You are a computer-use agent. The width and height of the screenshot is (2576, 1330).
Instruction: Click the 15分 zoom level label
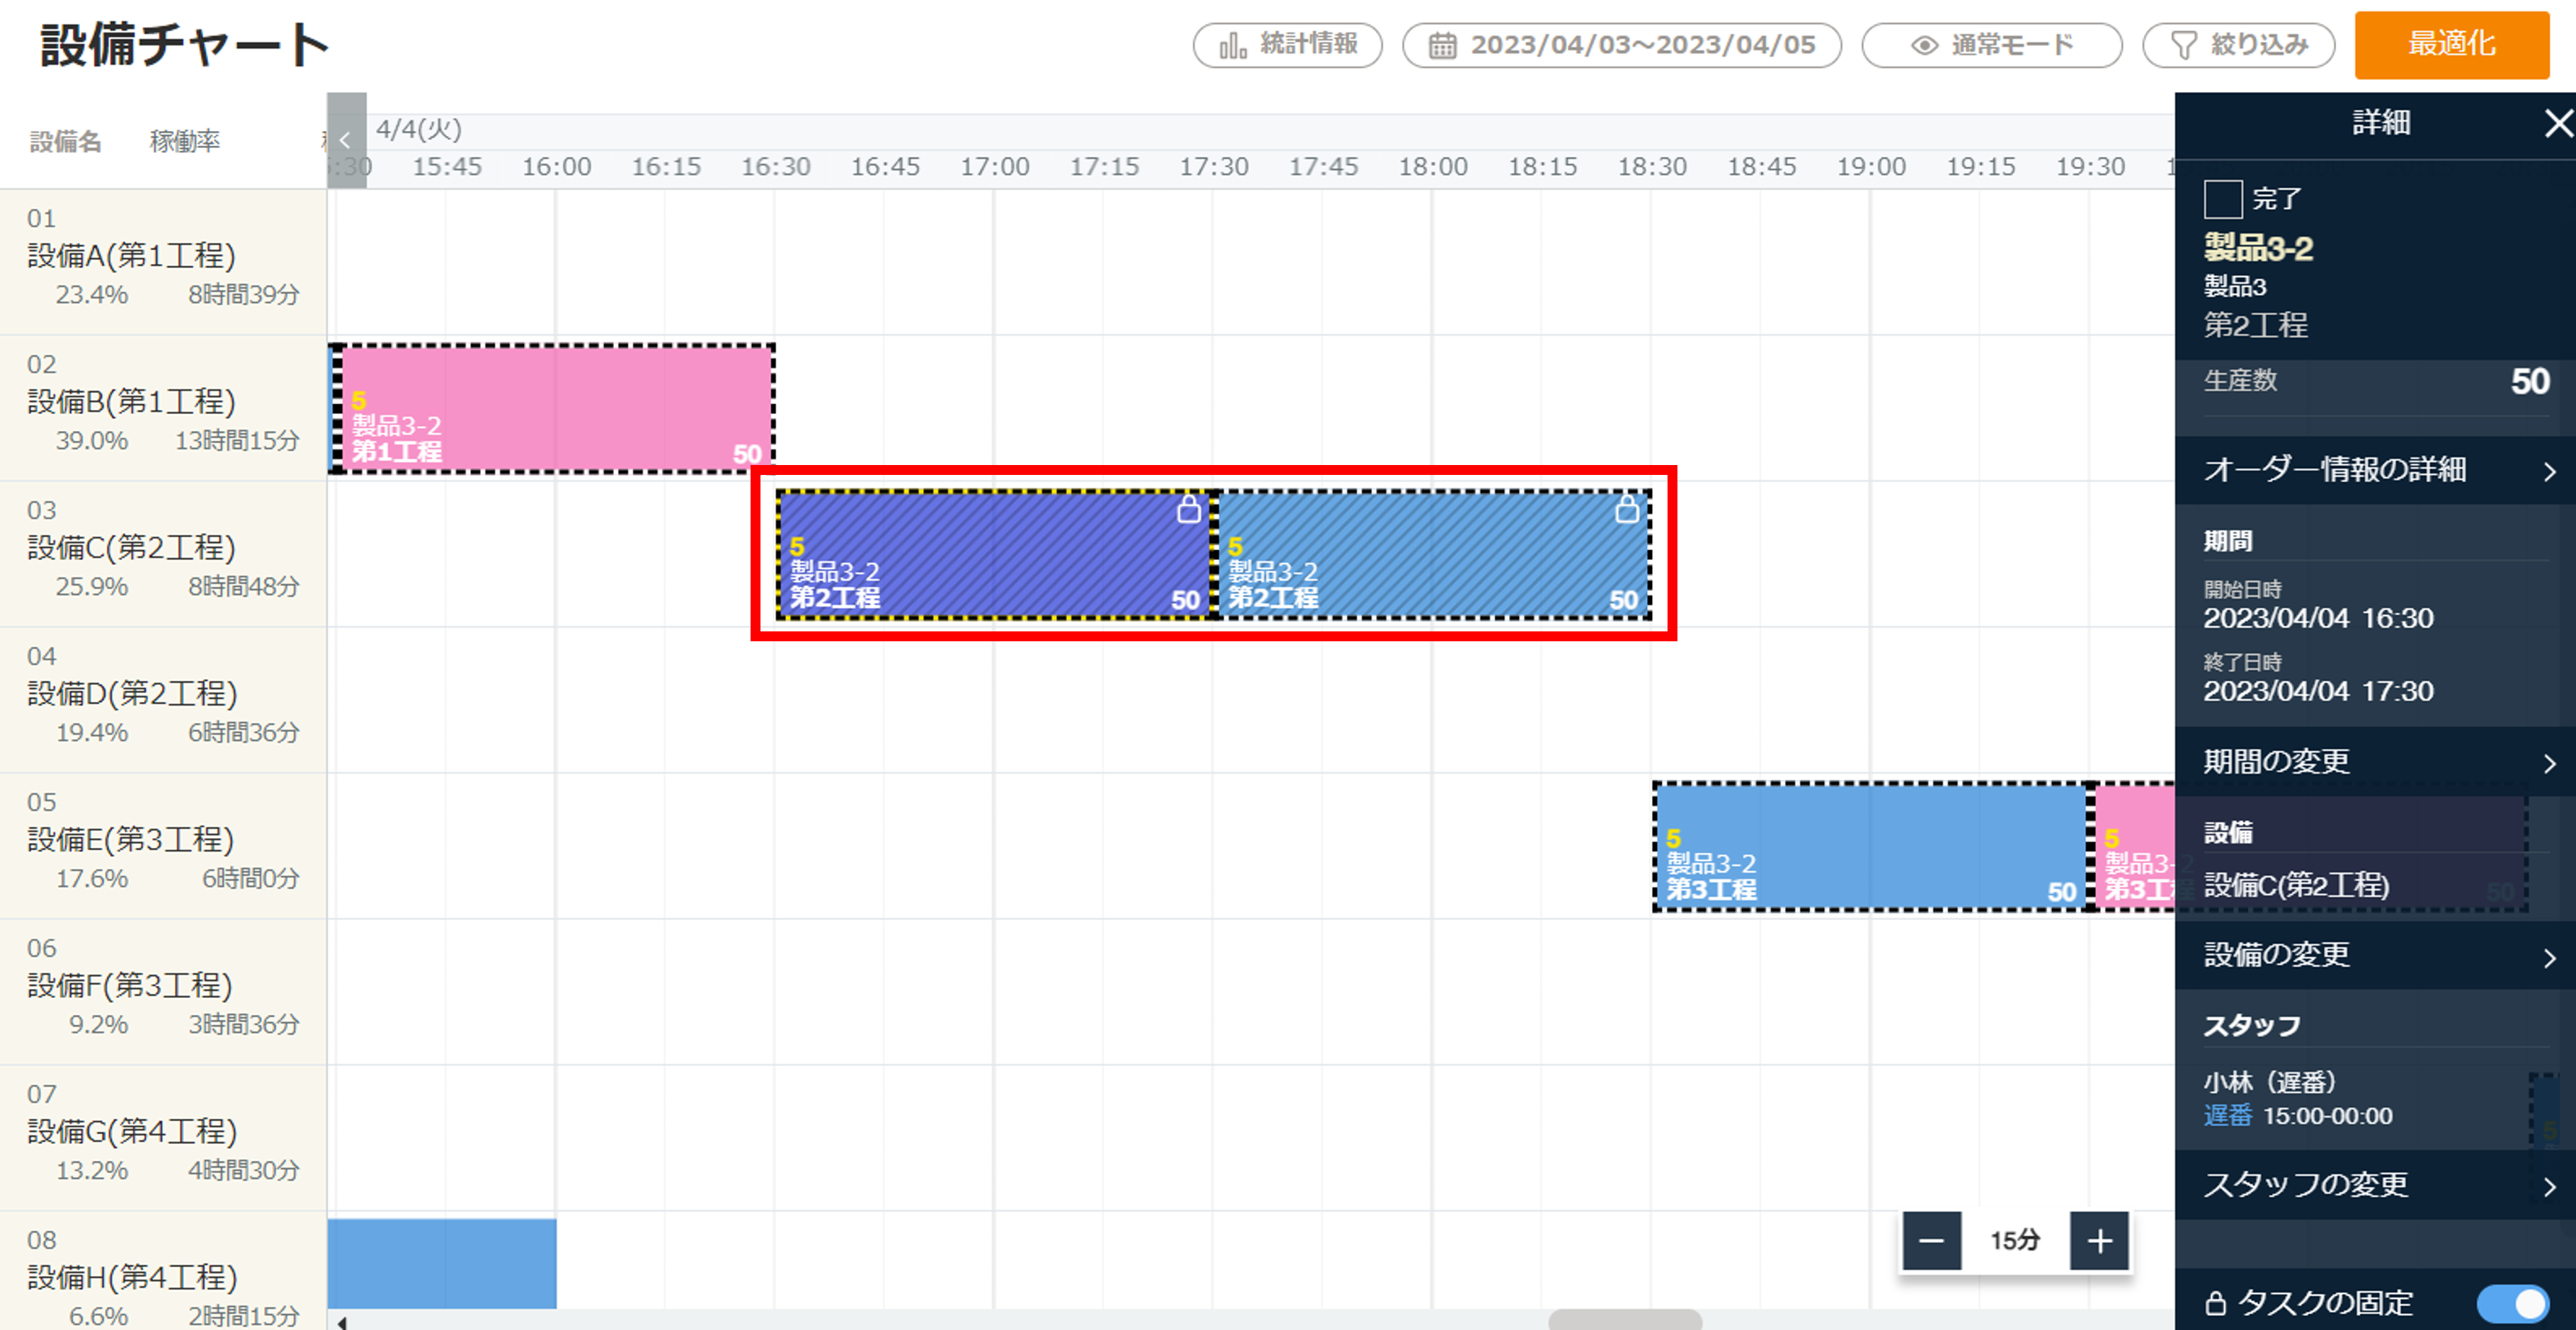tap(2015, 1241)
